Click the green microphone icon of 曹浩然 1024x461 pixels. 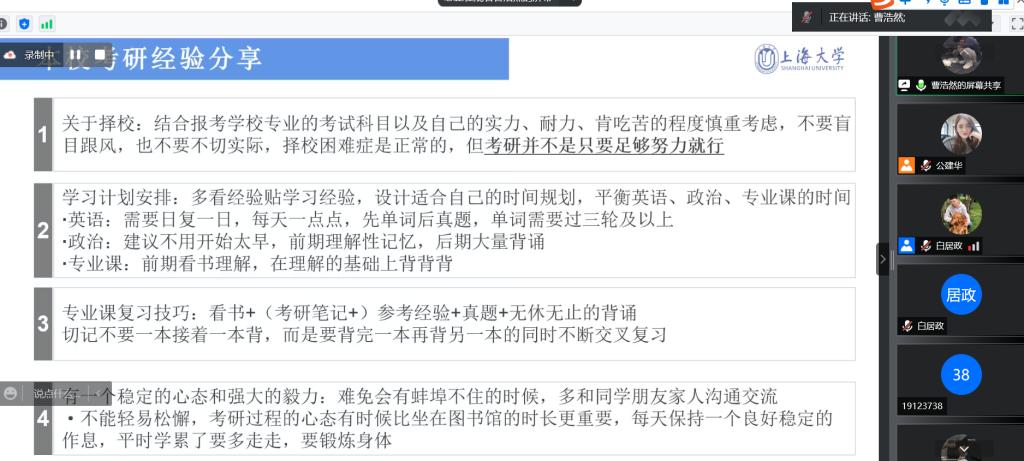(921, 85)
